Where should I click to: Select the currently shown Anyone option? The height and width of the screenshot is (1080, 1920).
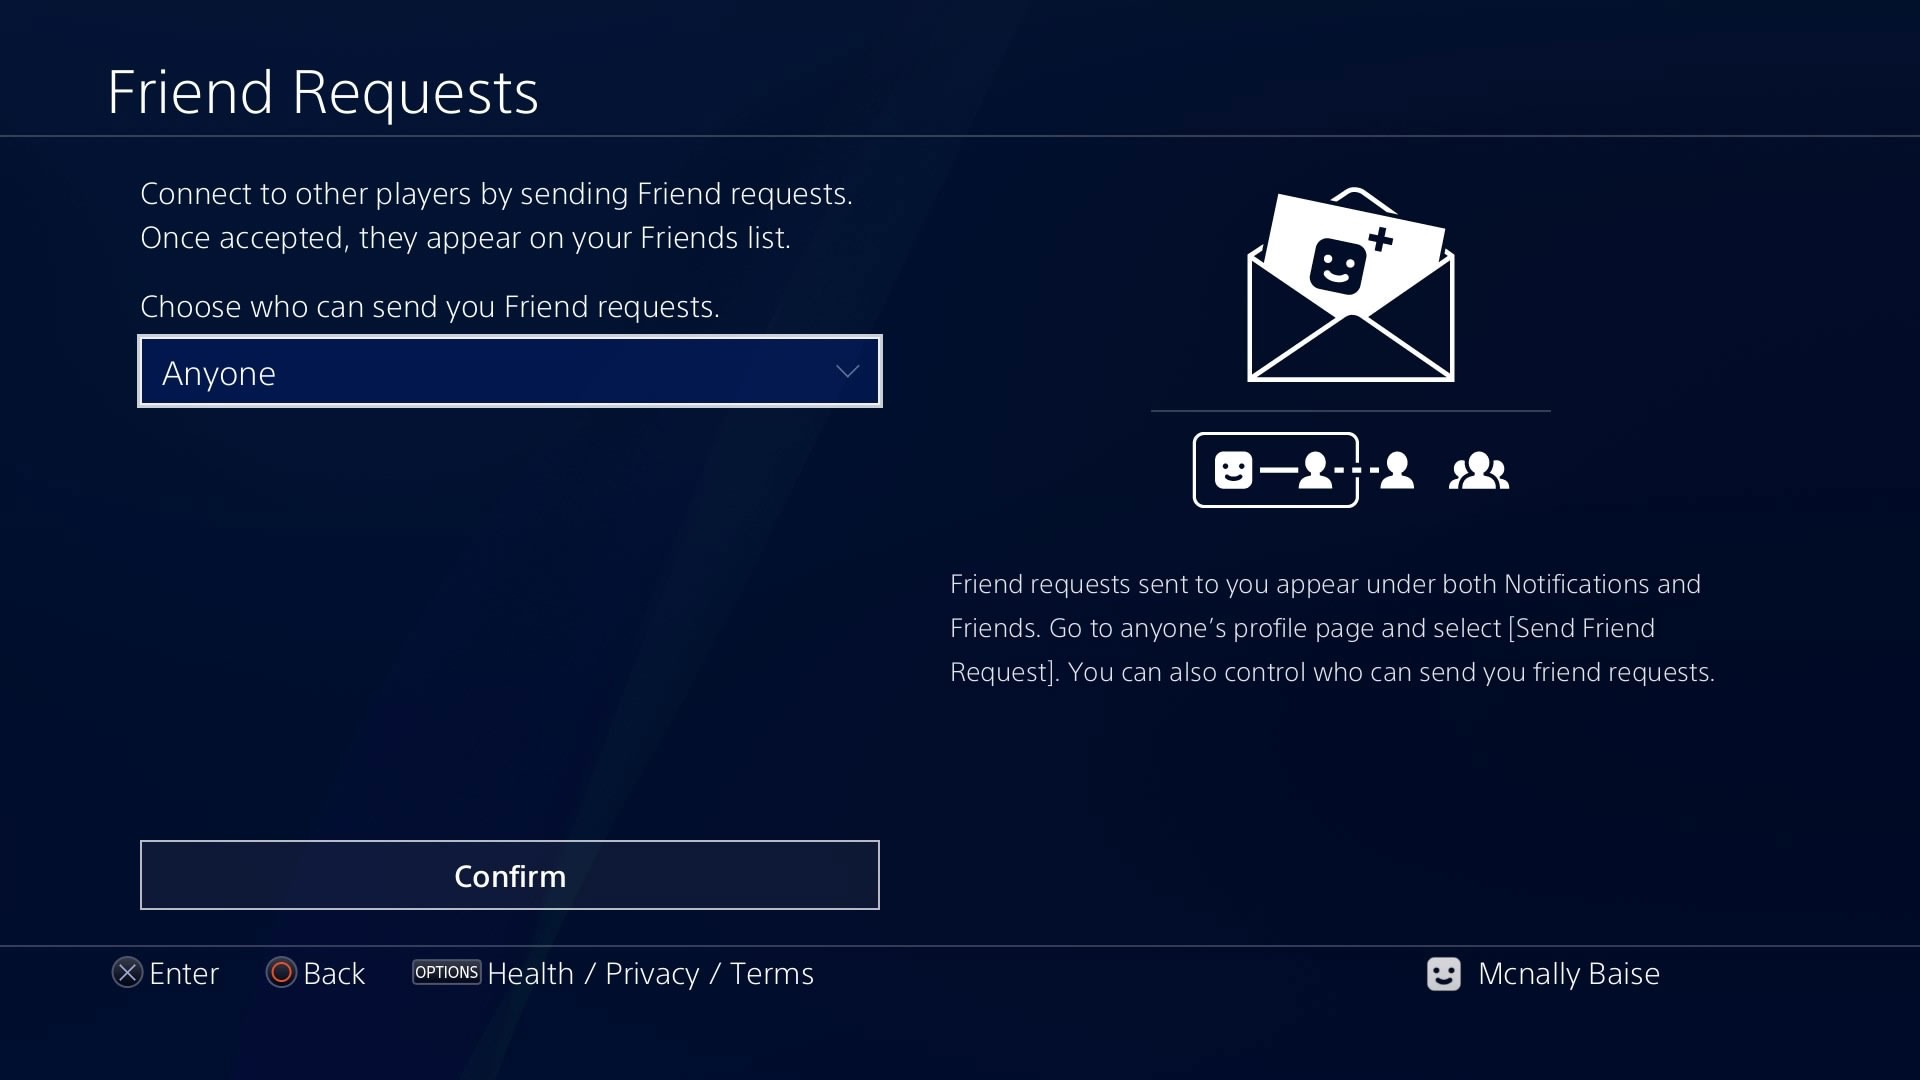(x=220, y=373)
